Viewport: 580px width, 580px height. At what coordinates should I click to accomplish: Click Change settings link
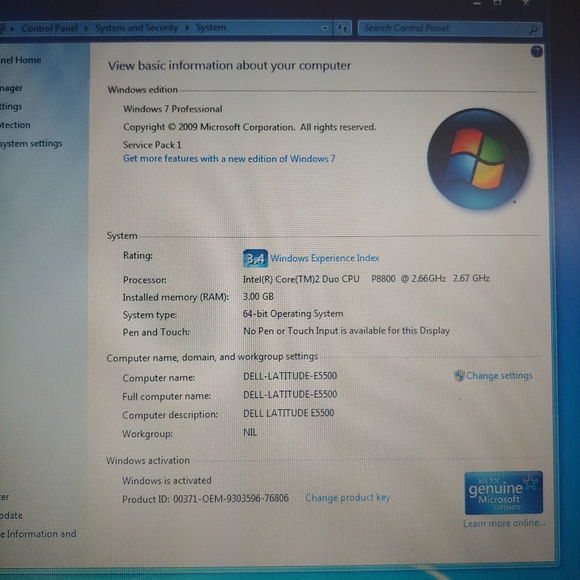click(x=499, y=375)
